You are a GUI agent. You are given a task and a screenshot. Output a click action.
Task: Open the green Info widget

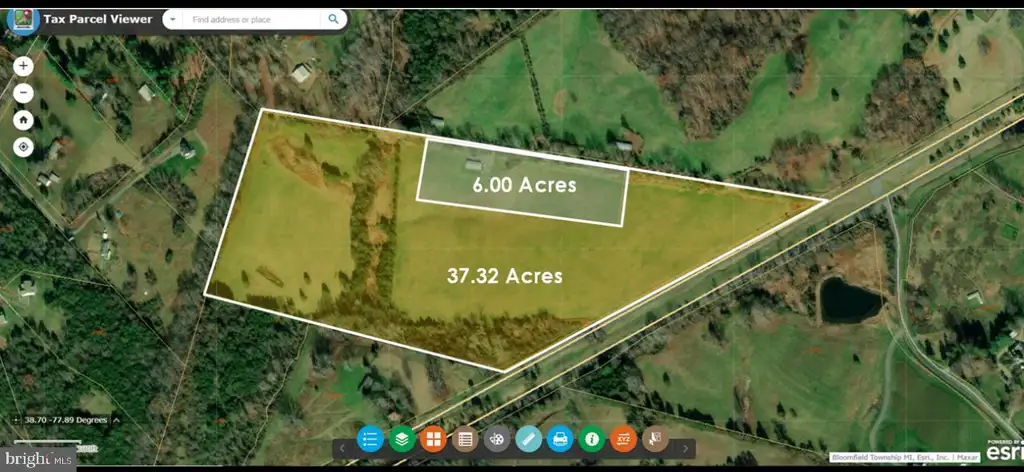click(592, 439)
